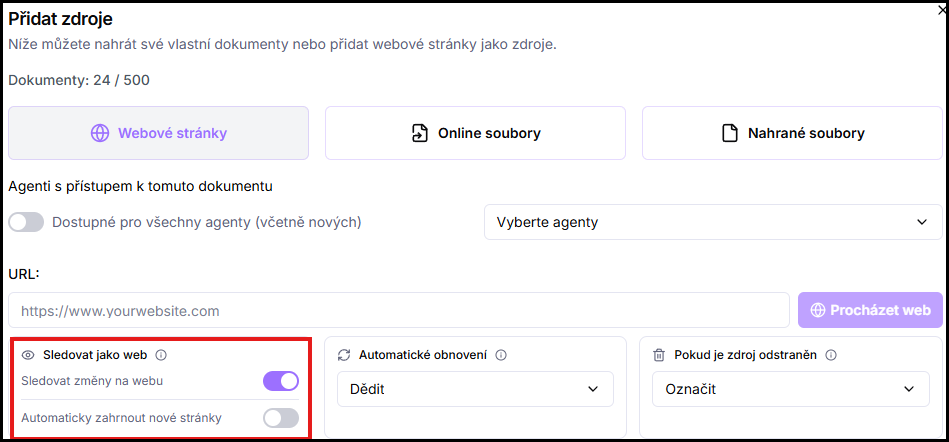Click the globe icon in Webové stránky

(x=100, y=133)
